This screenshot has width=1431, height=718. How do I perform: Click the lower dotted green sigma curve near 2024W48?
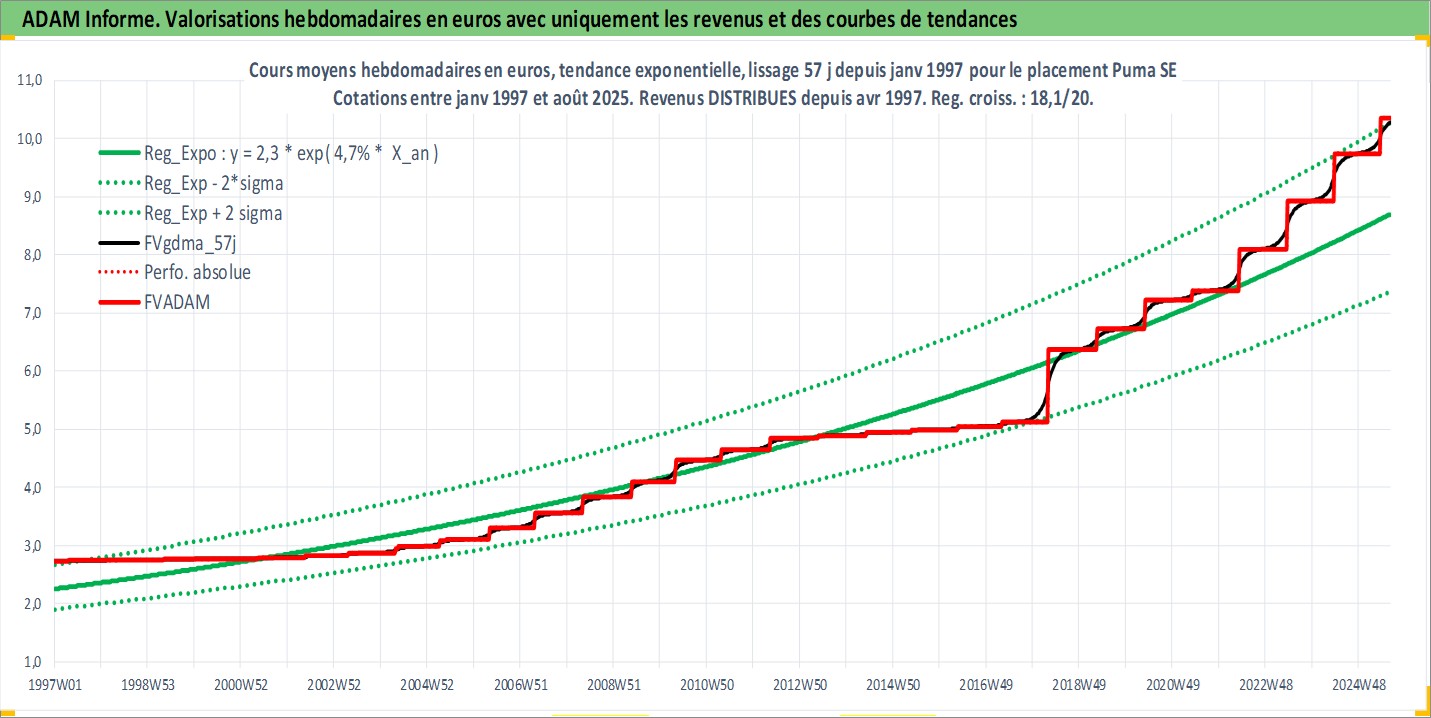click(x=1358, y=306)
